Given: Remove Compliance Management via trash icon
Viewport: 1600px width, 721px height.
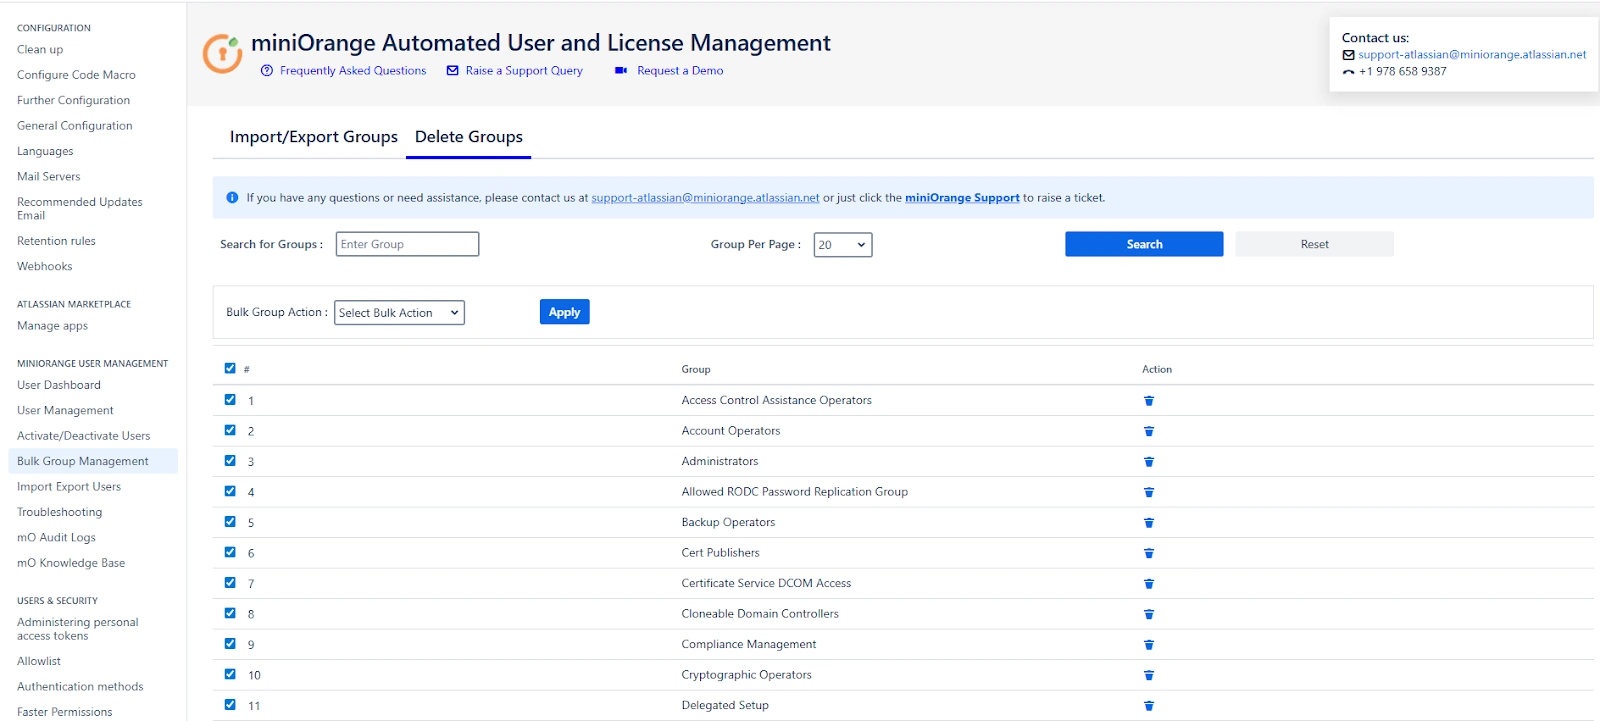Looking at the screenshot, I should point(1149,645).
